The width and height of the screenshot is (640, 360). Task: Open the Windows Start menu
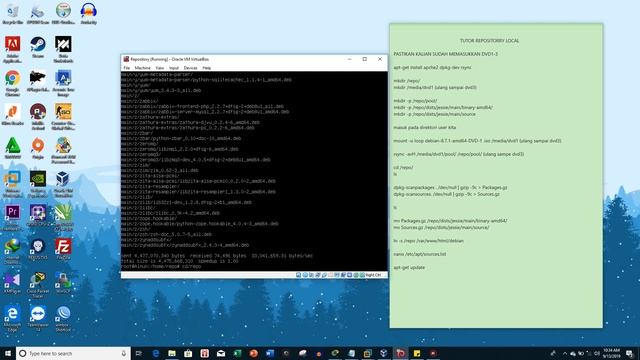click(8, 353)
